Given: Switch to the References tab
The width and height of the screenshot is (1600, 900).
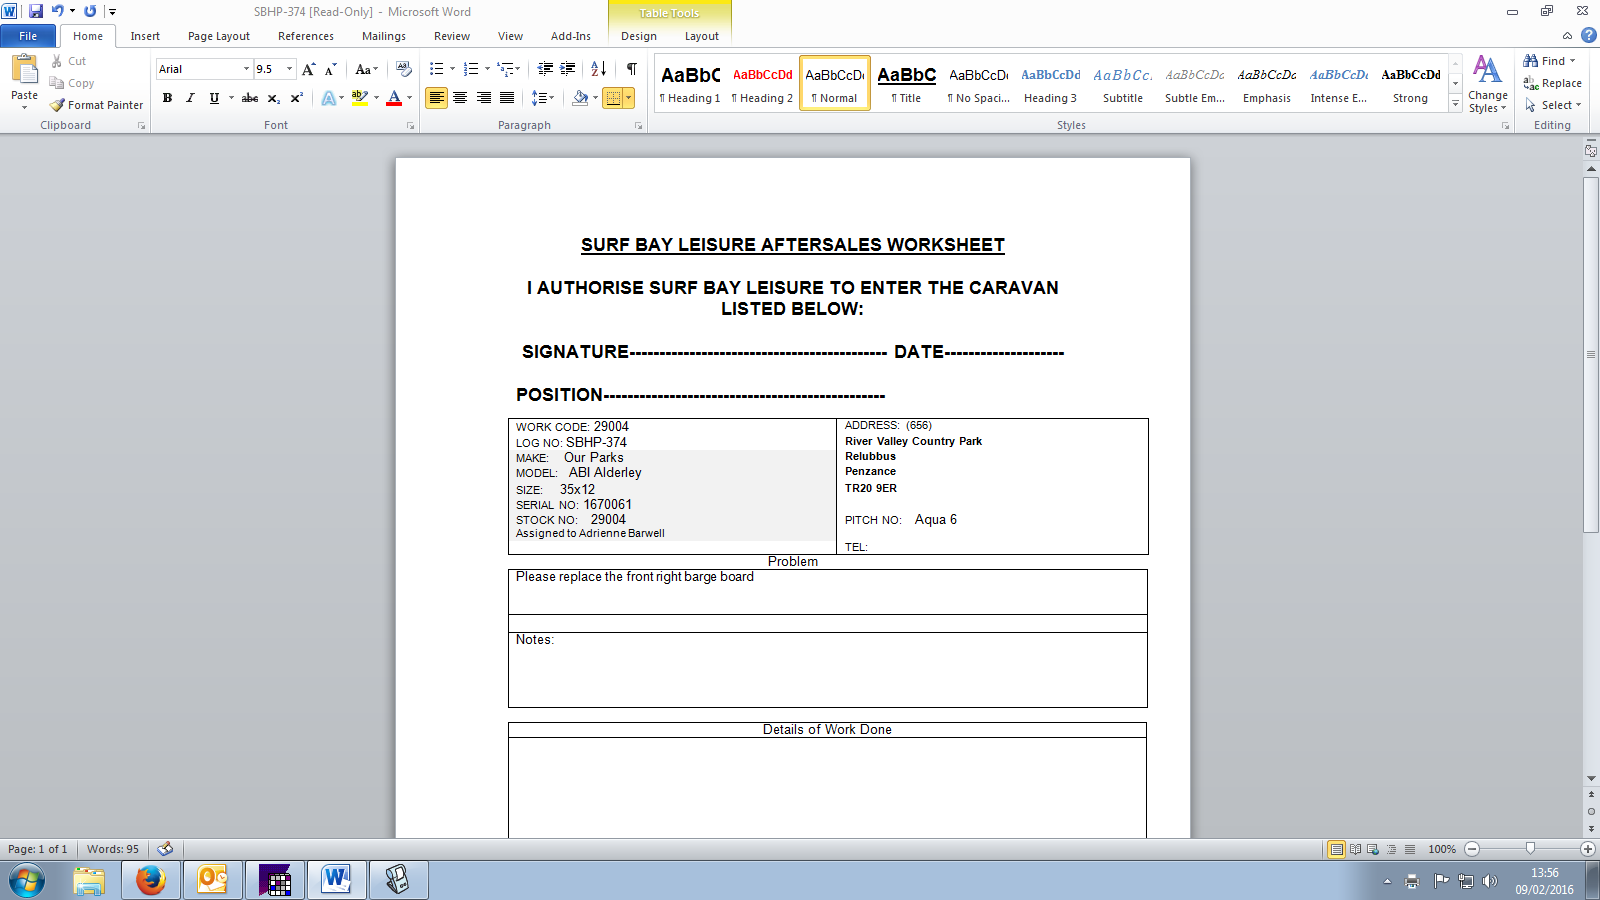Looking at the screenshot, I should pos(306,36).
